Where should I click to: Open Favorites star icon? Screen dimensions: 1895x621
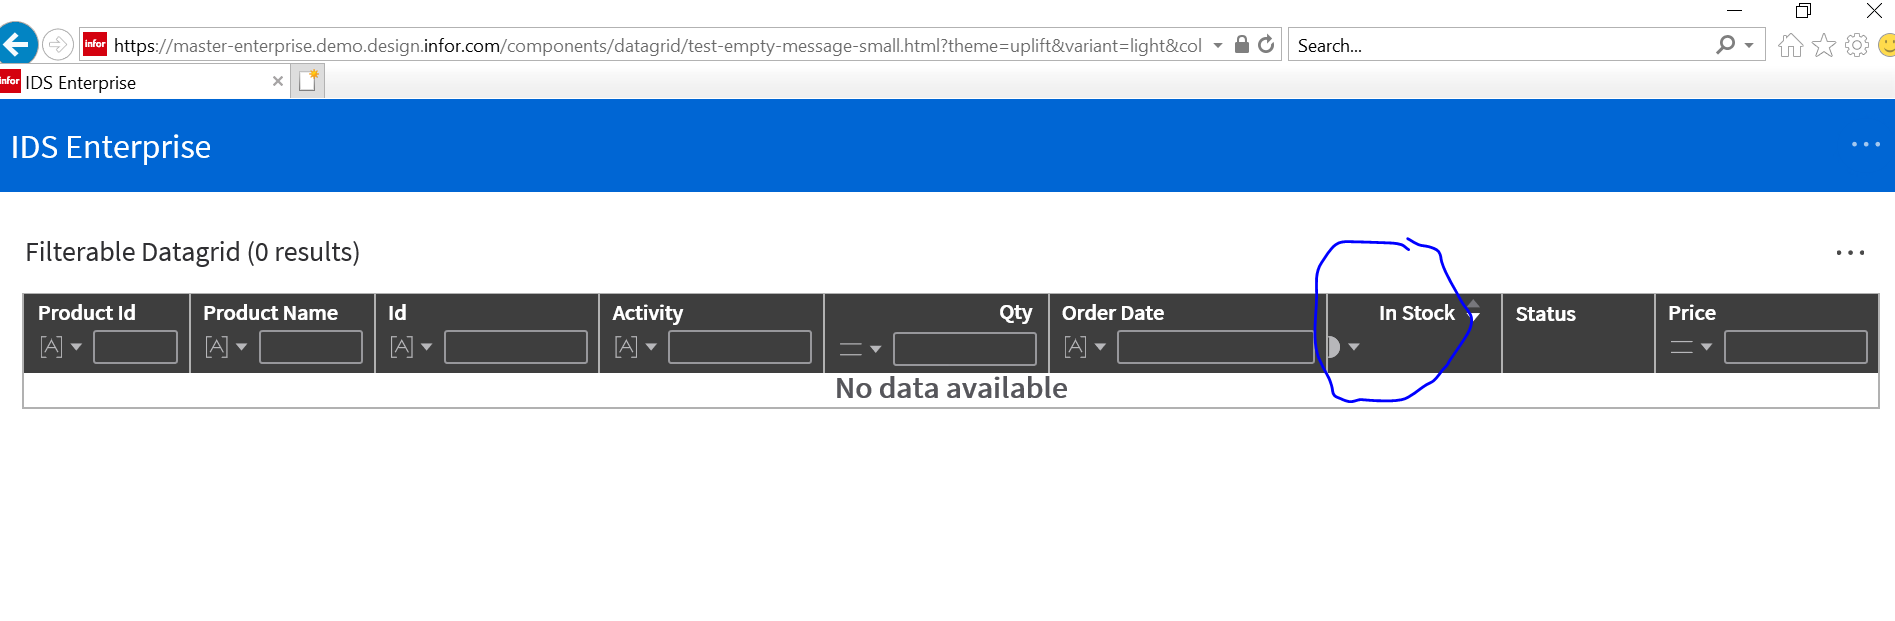(x=1824, y=45)
